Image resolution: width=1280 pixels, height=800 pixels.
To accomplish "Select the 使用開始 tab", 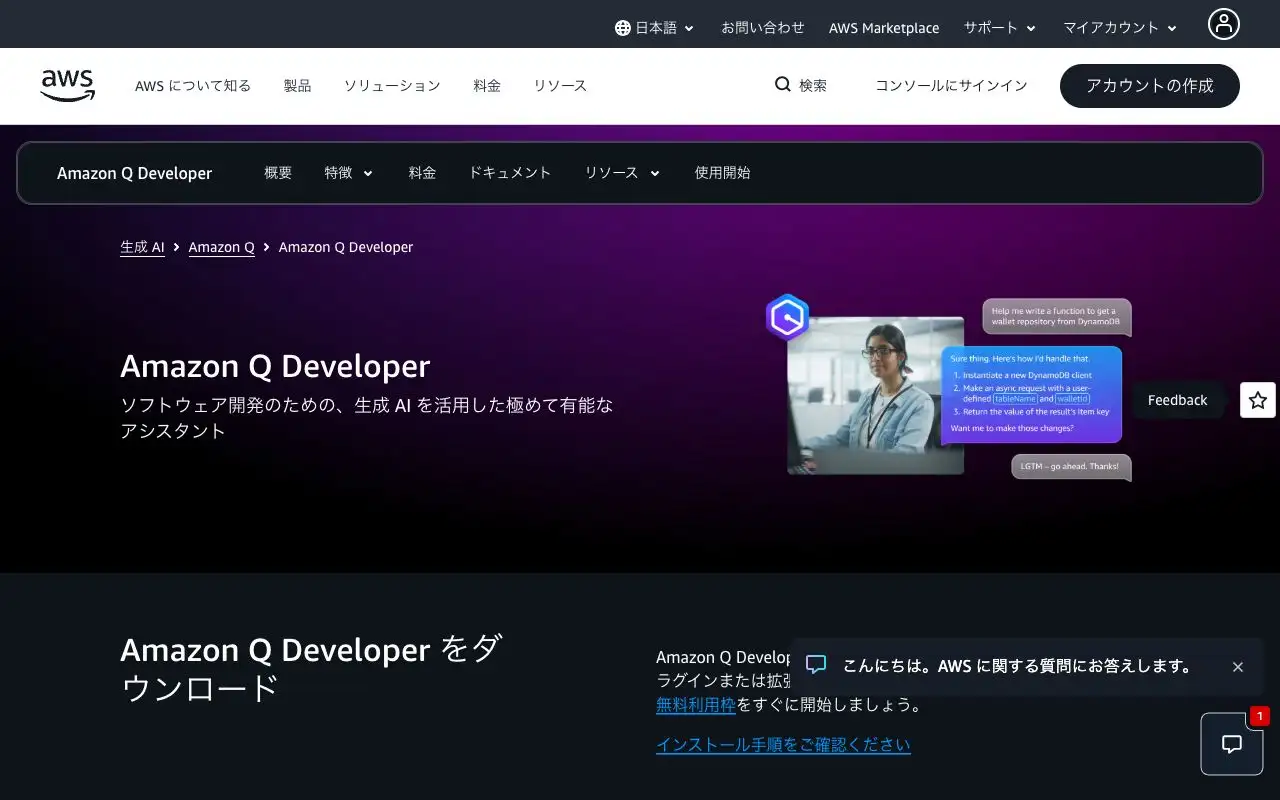I will (x=722, y=173).
